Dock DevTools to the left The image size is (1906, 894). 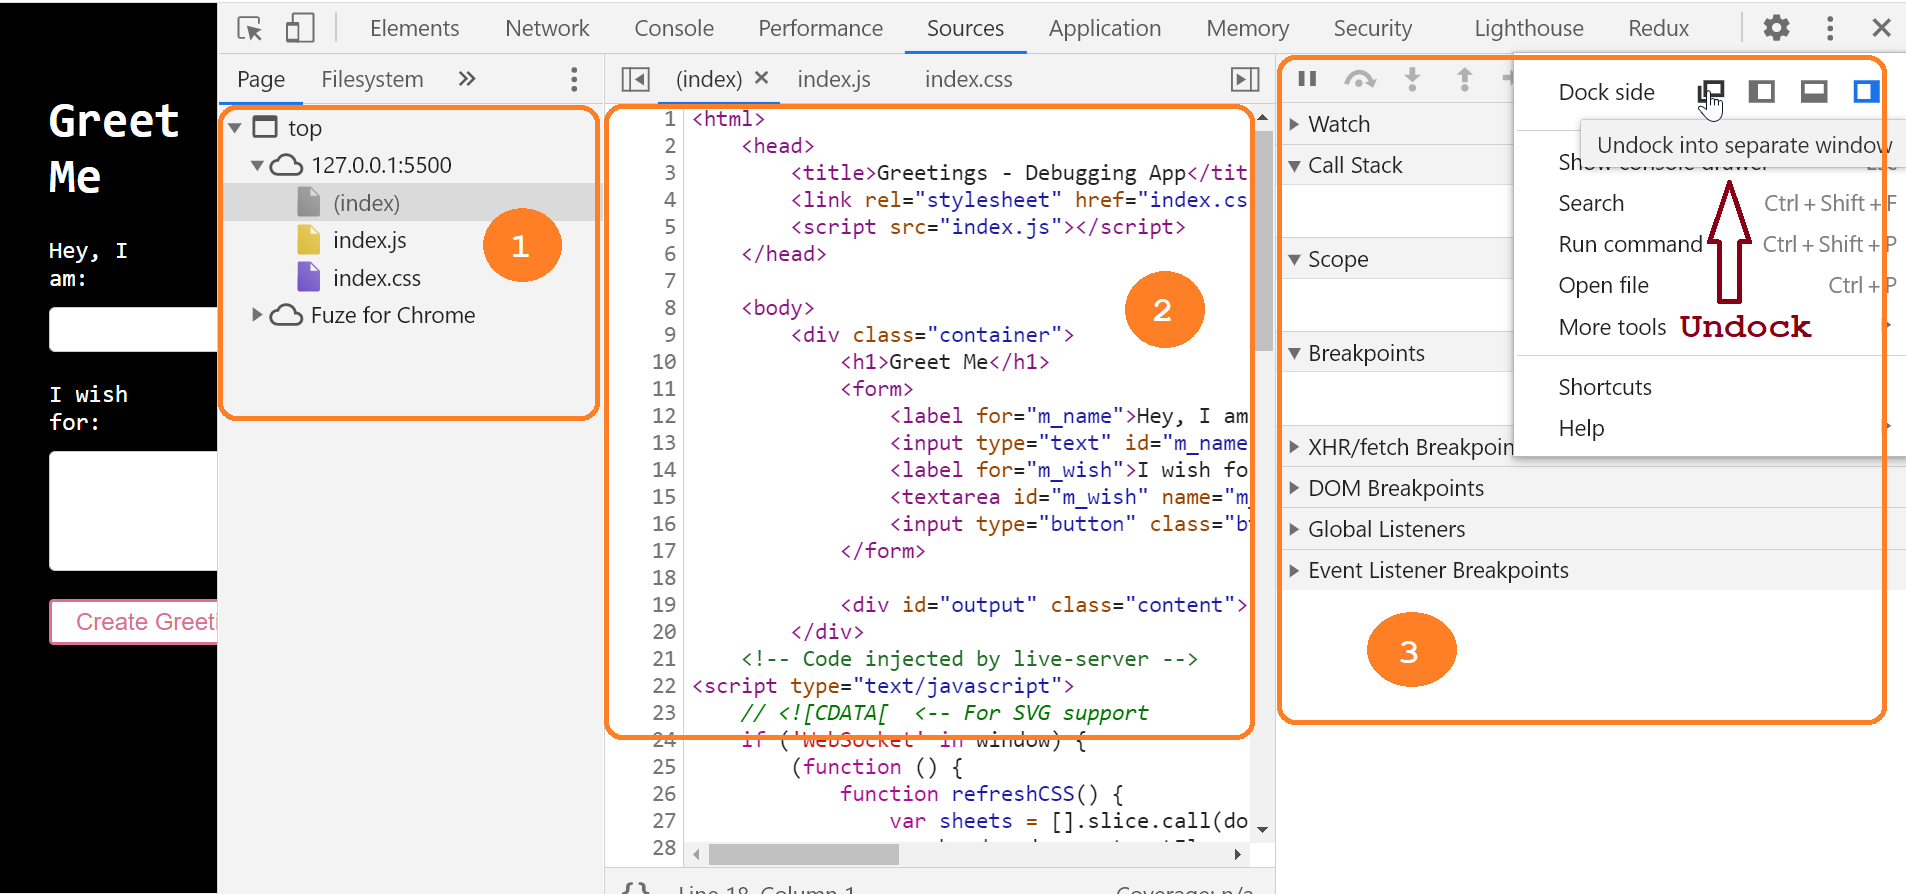[1762, 92]
